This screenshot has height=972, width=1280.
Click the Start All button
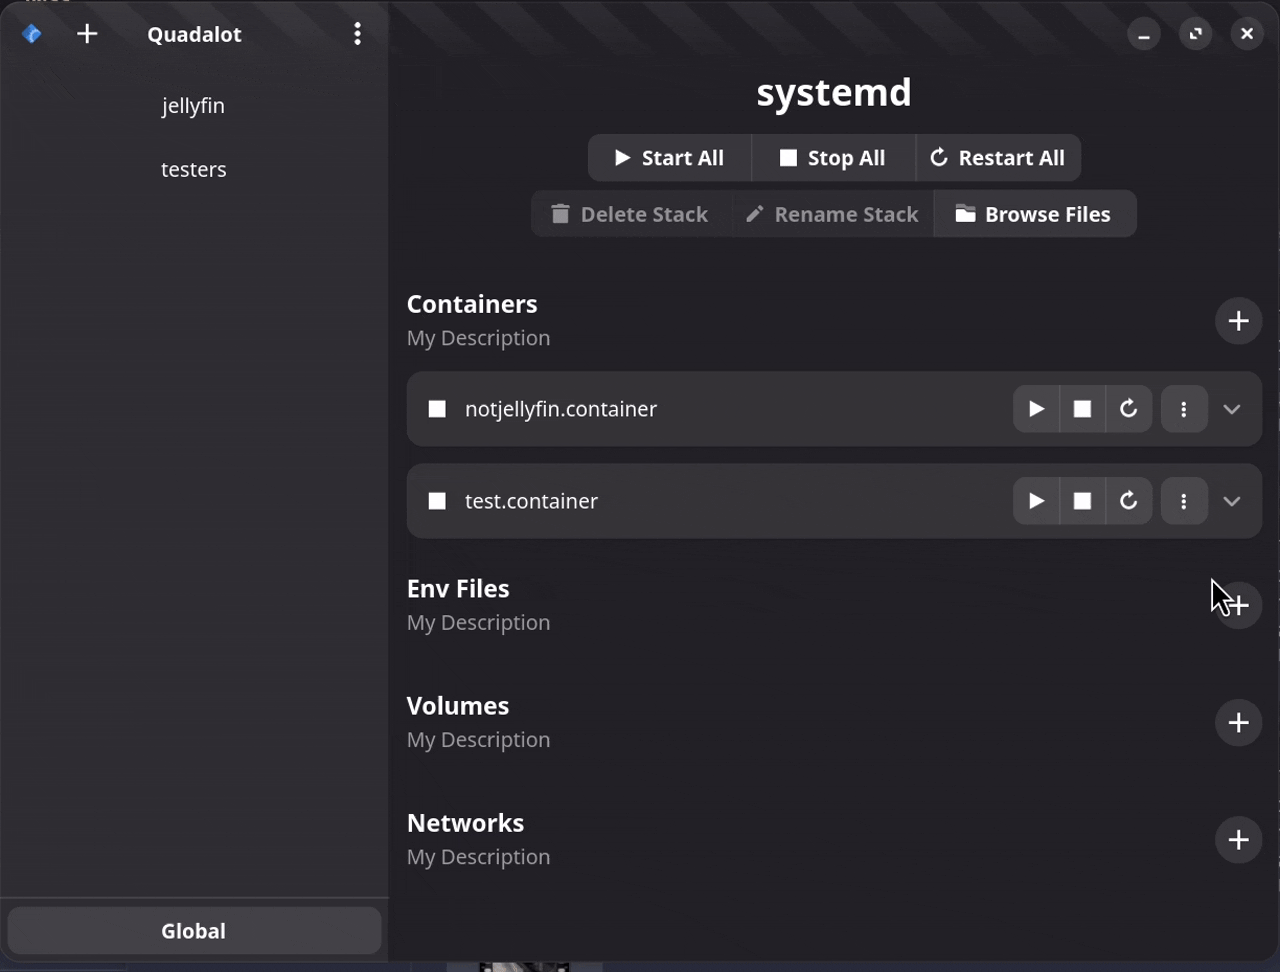(x=669, y=158)
